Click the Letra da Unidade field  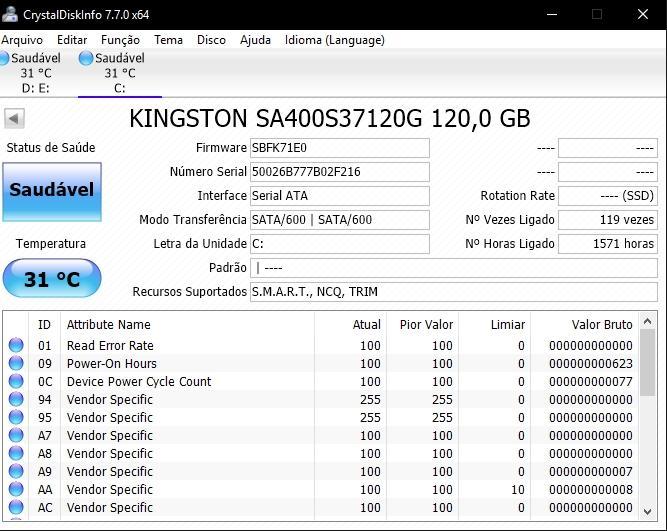pos(339,244)
